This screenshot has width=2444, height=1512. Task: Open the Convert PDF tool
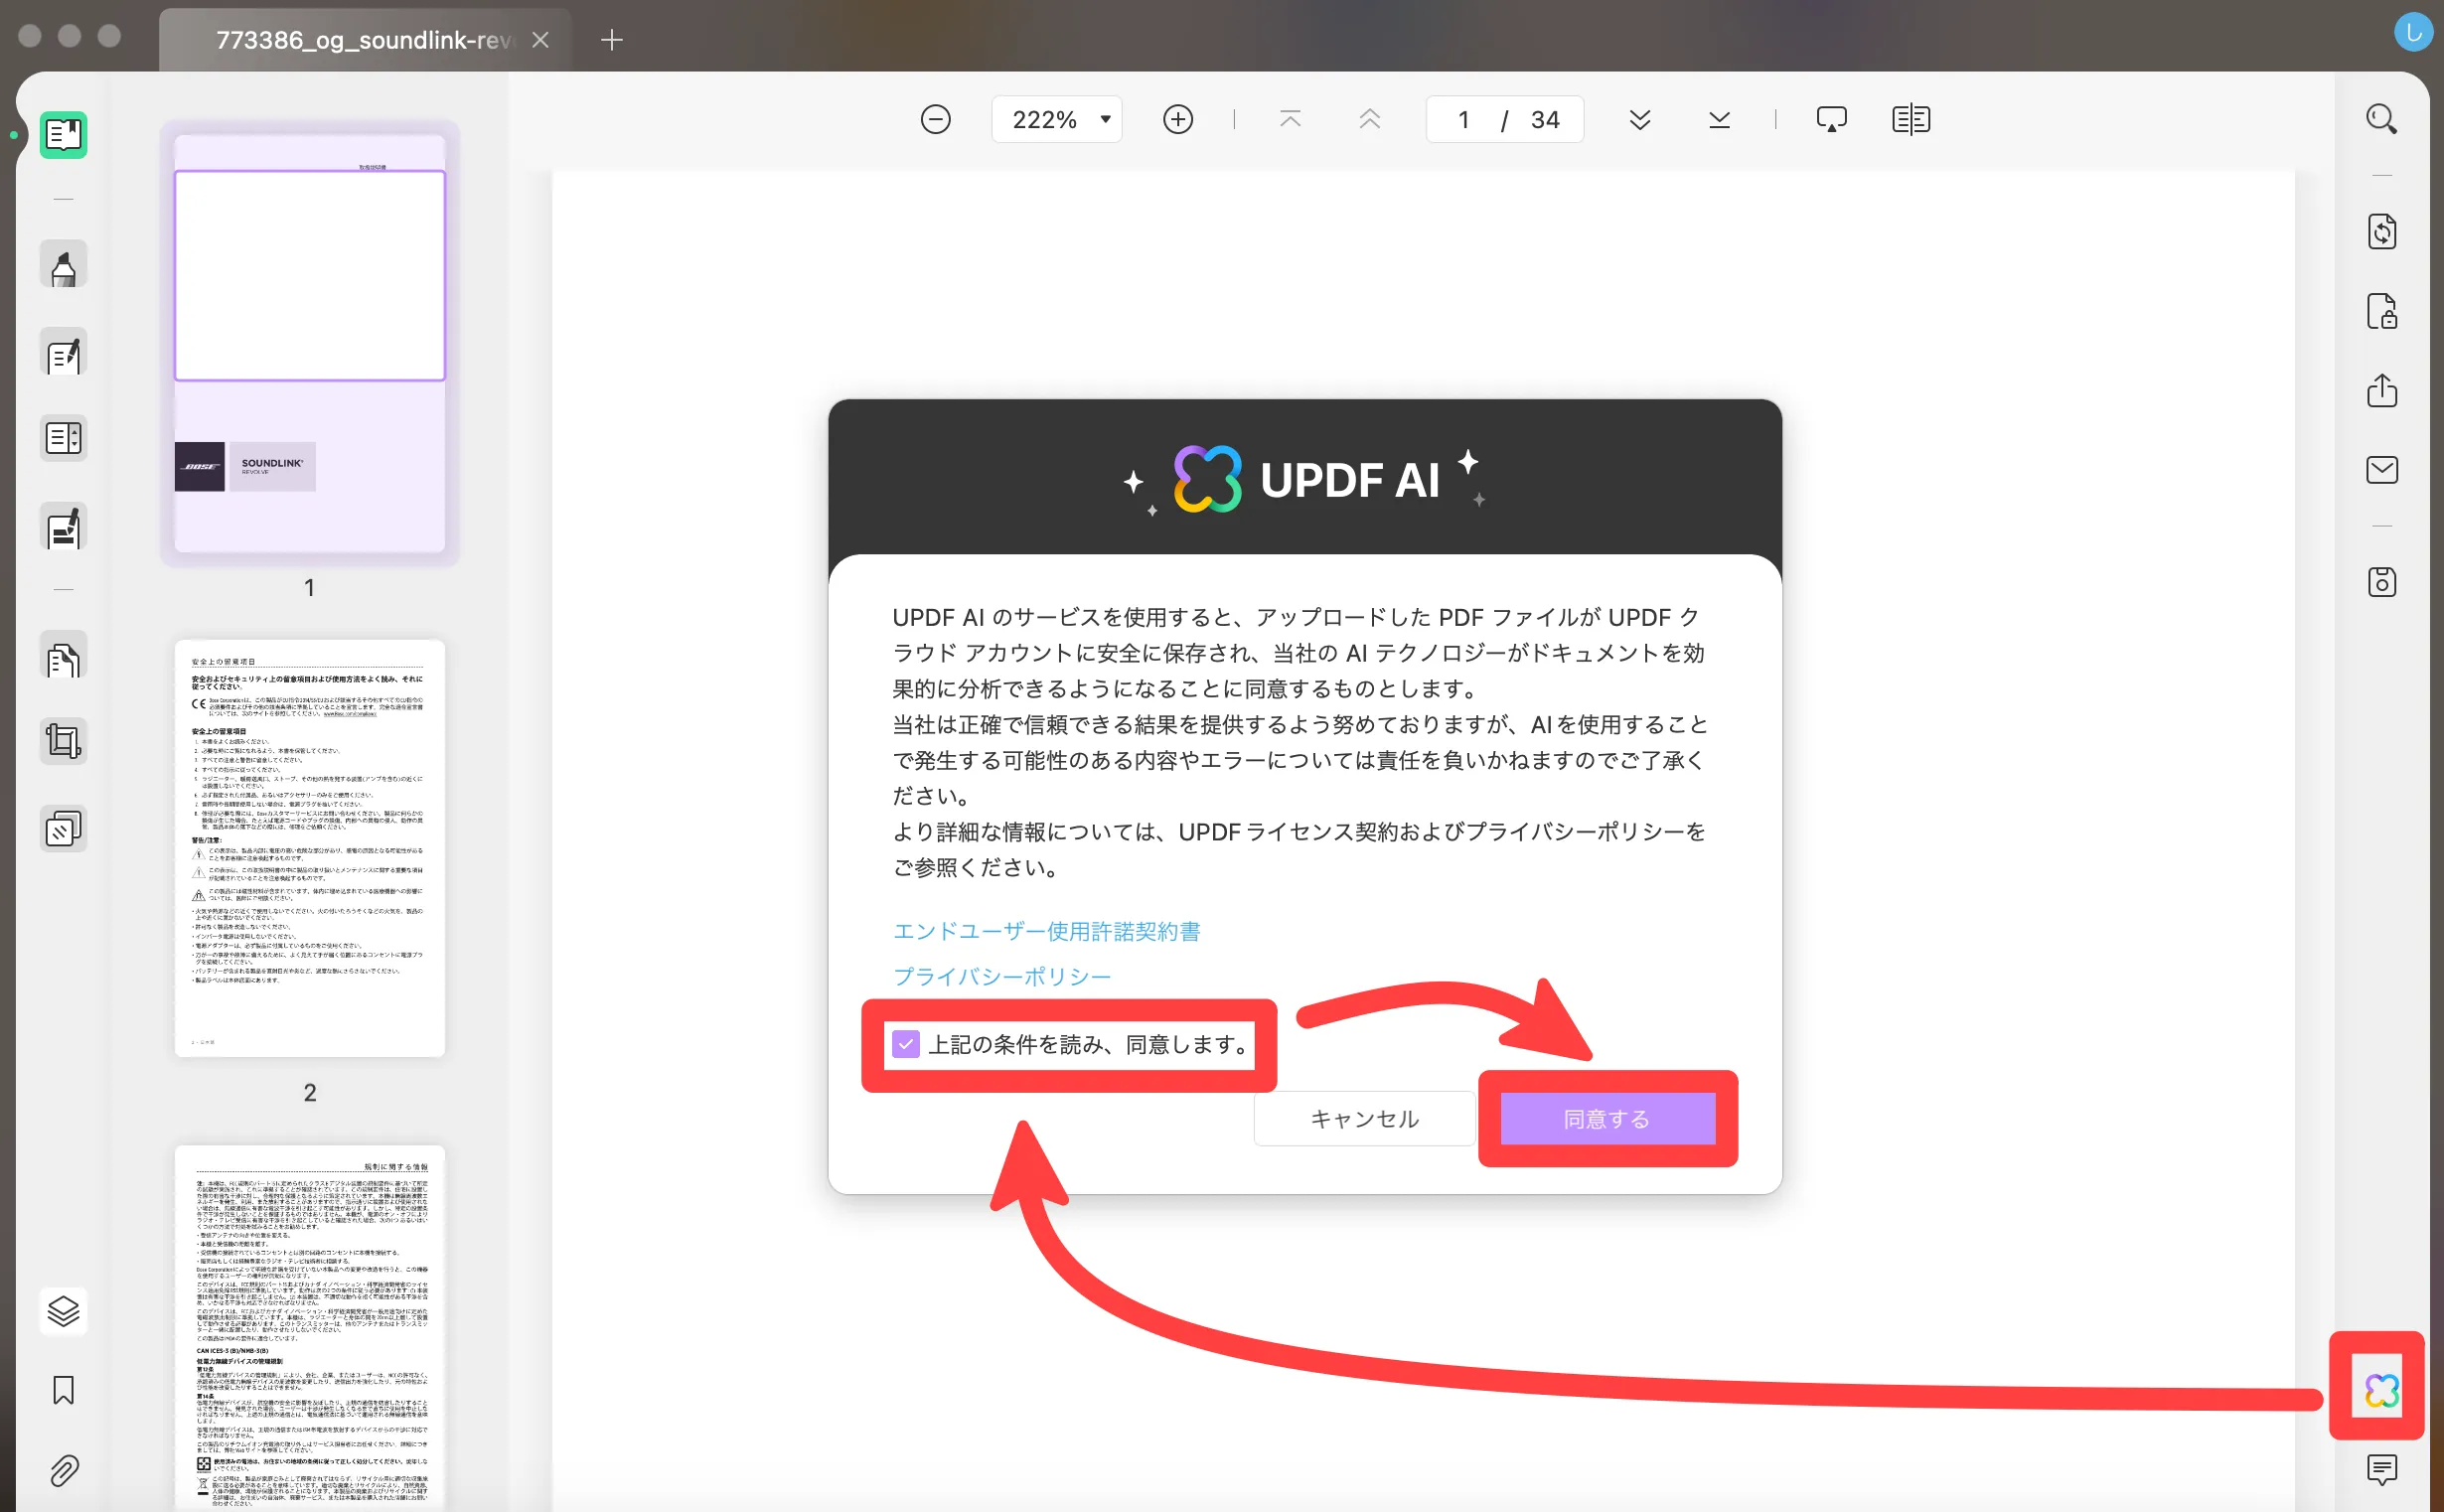point(2381,232)
